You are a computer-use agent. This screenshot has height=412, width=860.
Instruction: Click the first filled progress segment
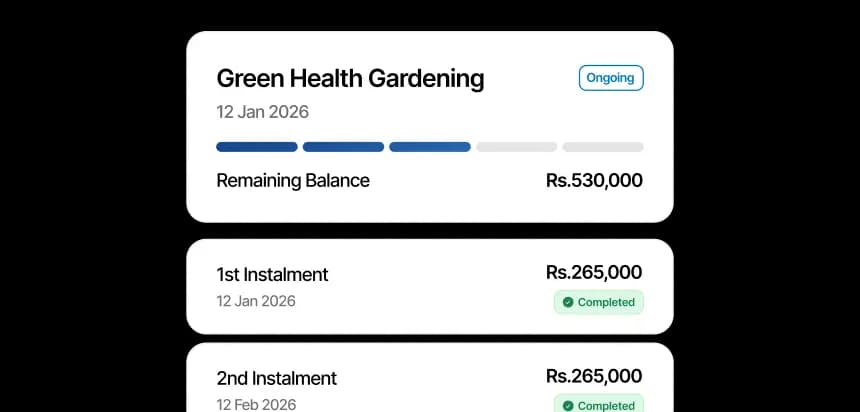(x=257, y=147)
